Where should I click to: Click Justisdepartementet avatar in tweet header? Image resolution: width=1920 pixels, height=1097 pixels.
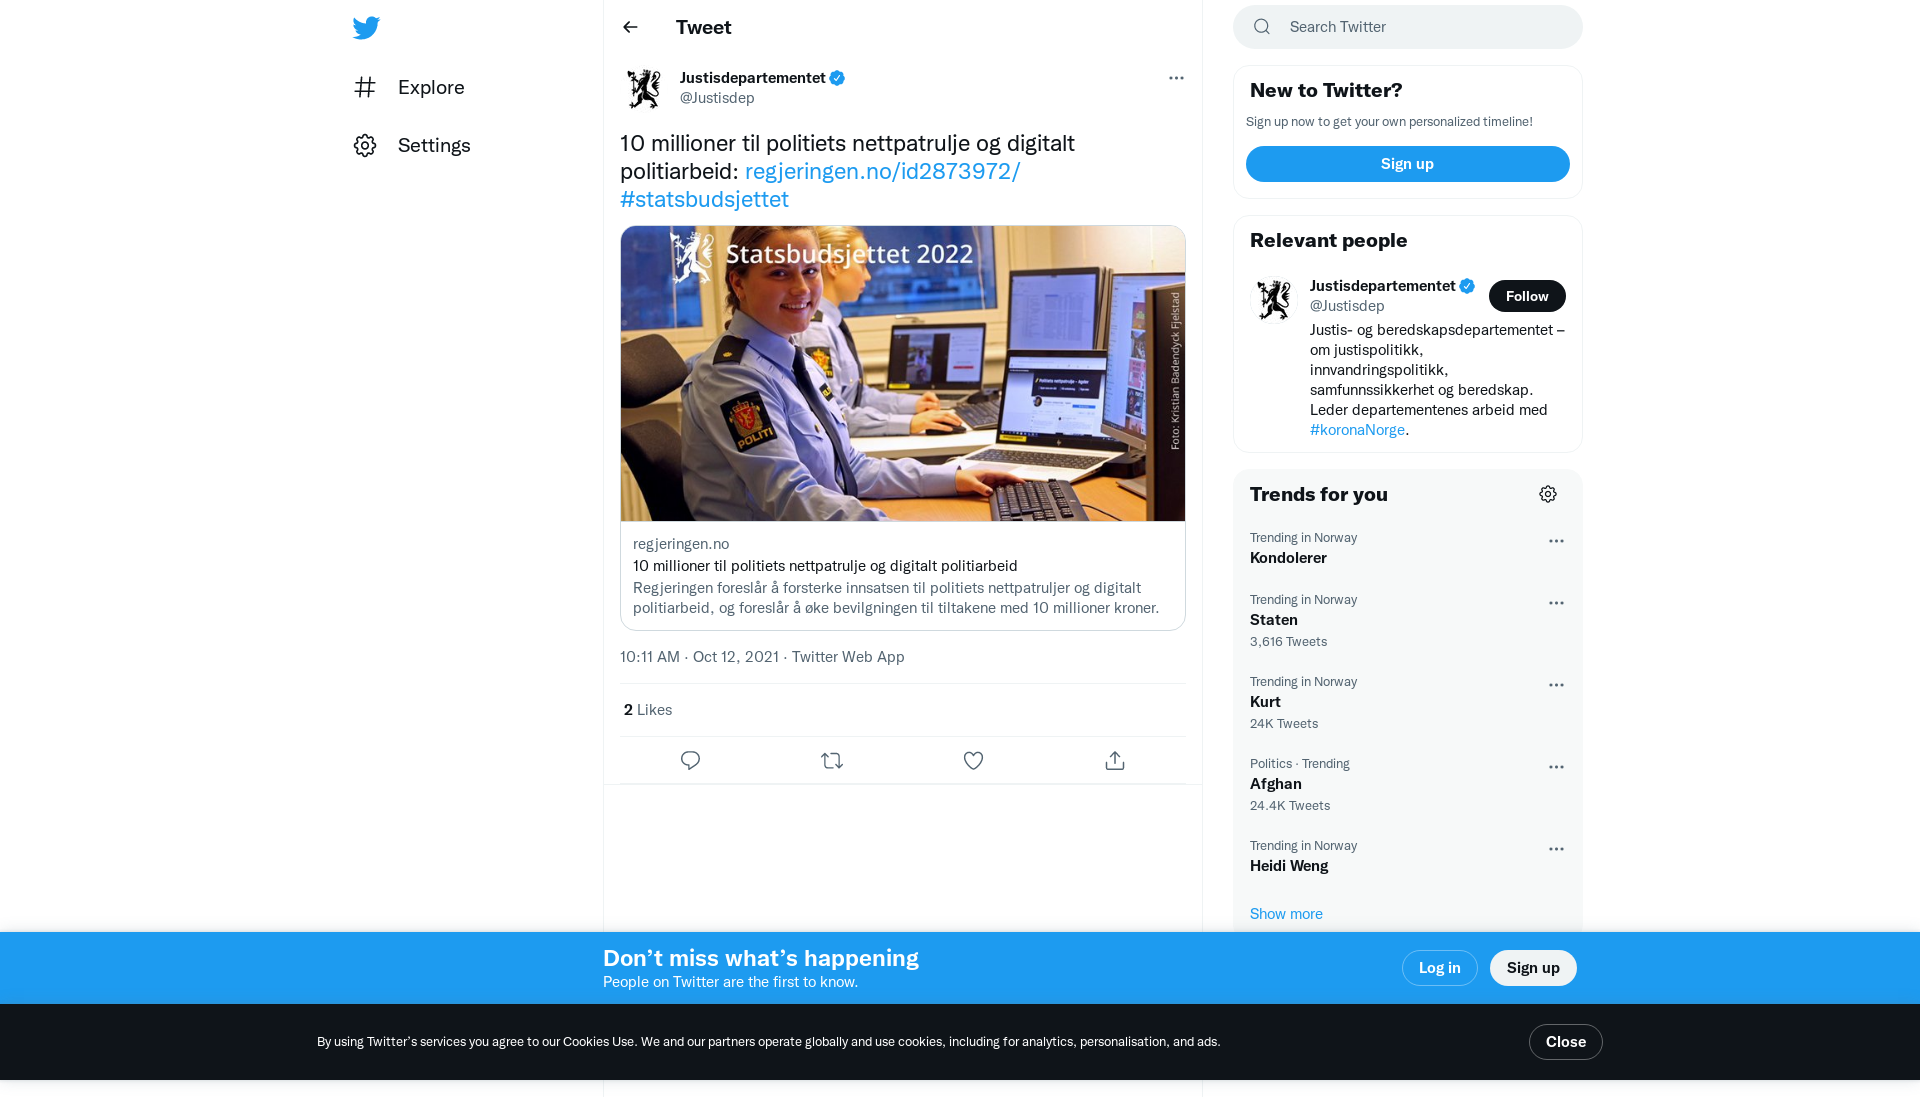point(644,88)
